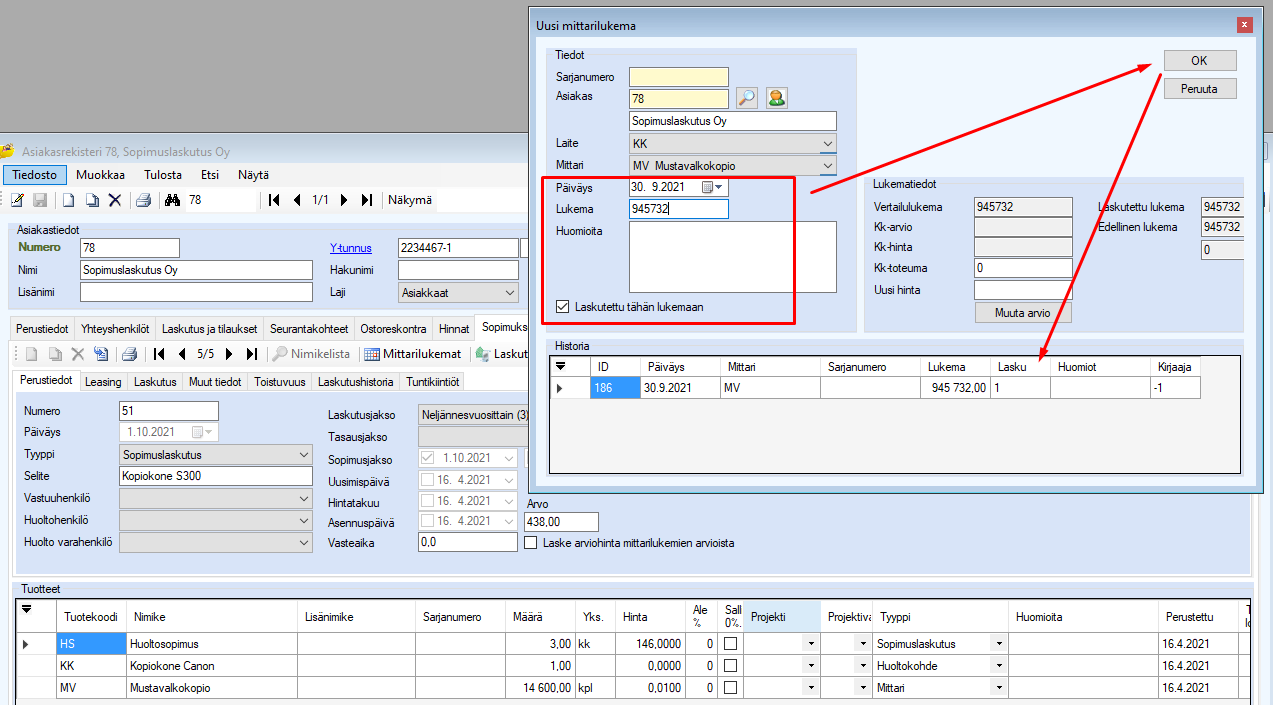Toggle Sopimusjakso date checkbox

pos(428,458)
